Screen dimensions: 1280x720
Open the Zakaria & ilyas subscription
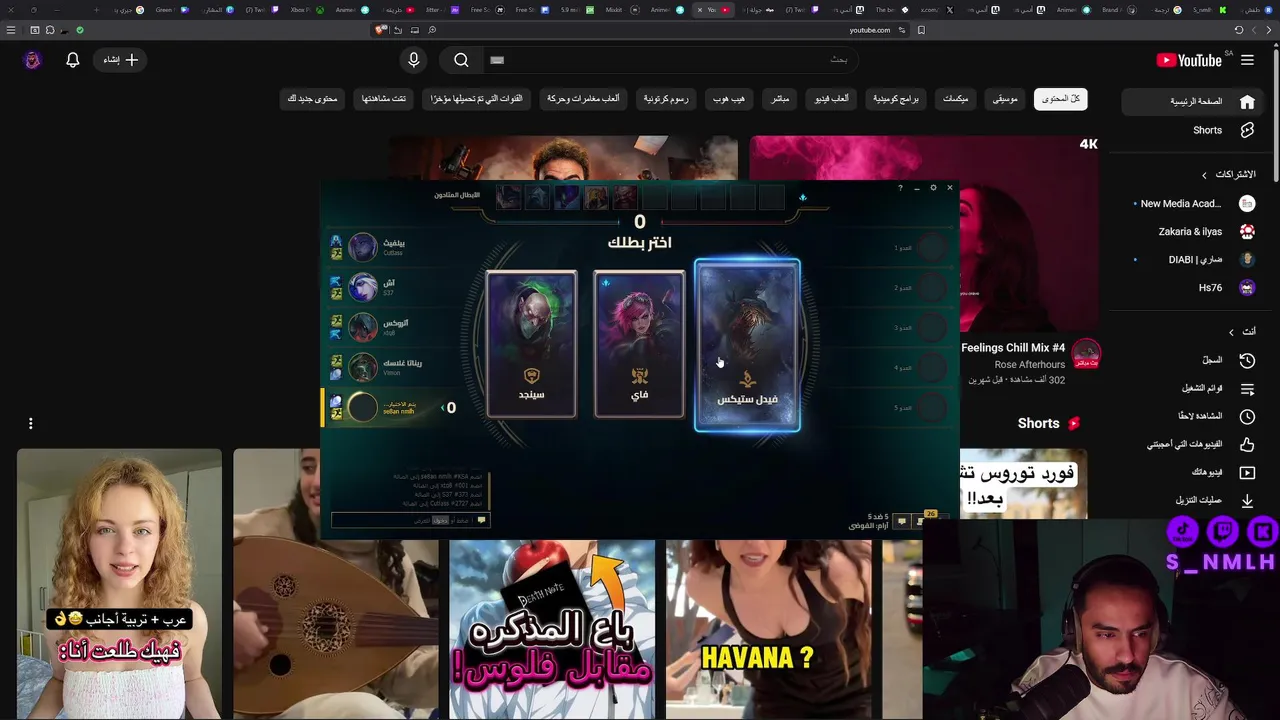coord(1195,232)
